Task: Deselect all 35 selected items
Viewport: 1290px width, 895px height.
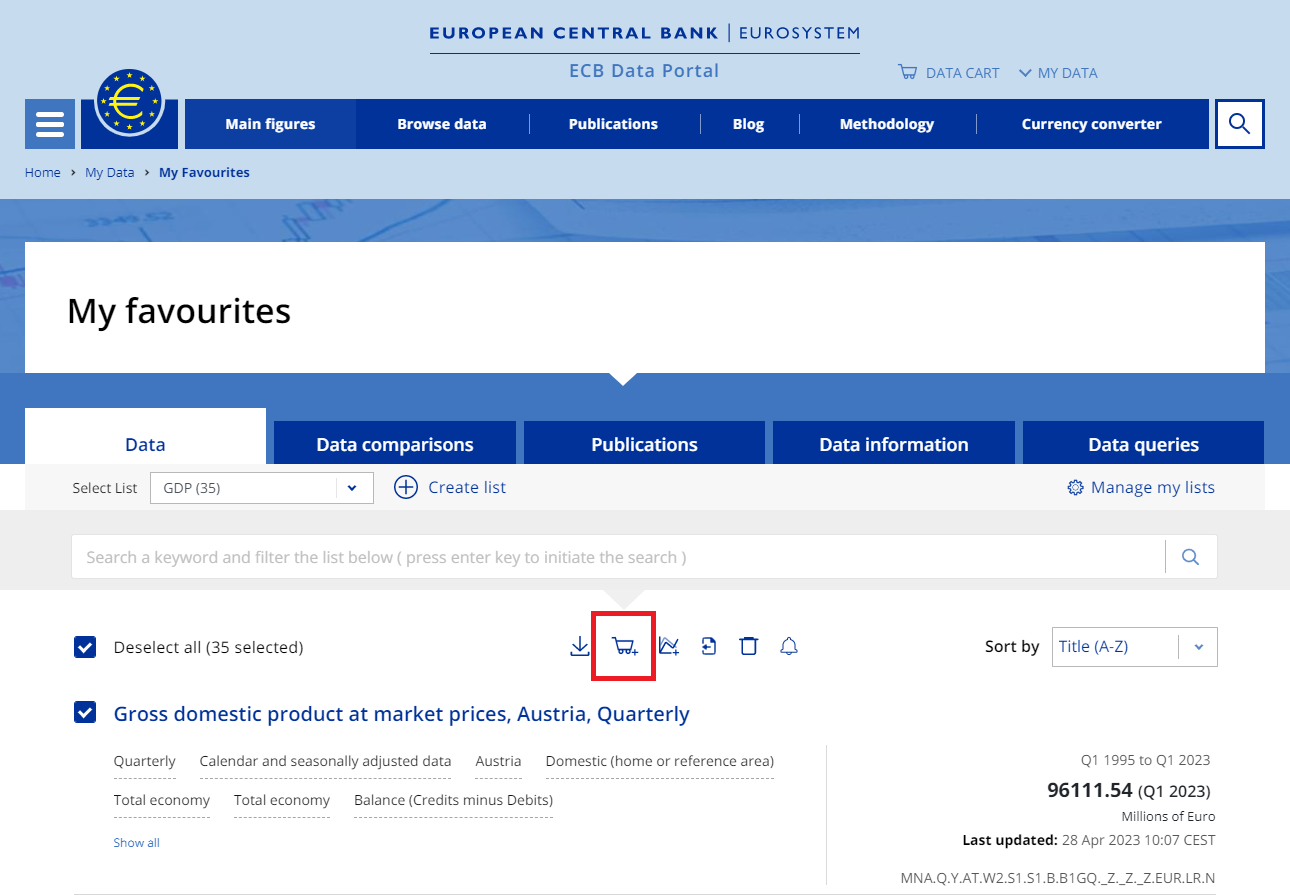Action: pyautogui.click(x=85, y=647)
